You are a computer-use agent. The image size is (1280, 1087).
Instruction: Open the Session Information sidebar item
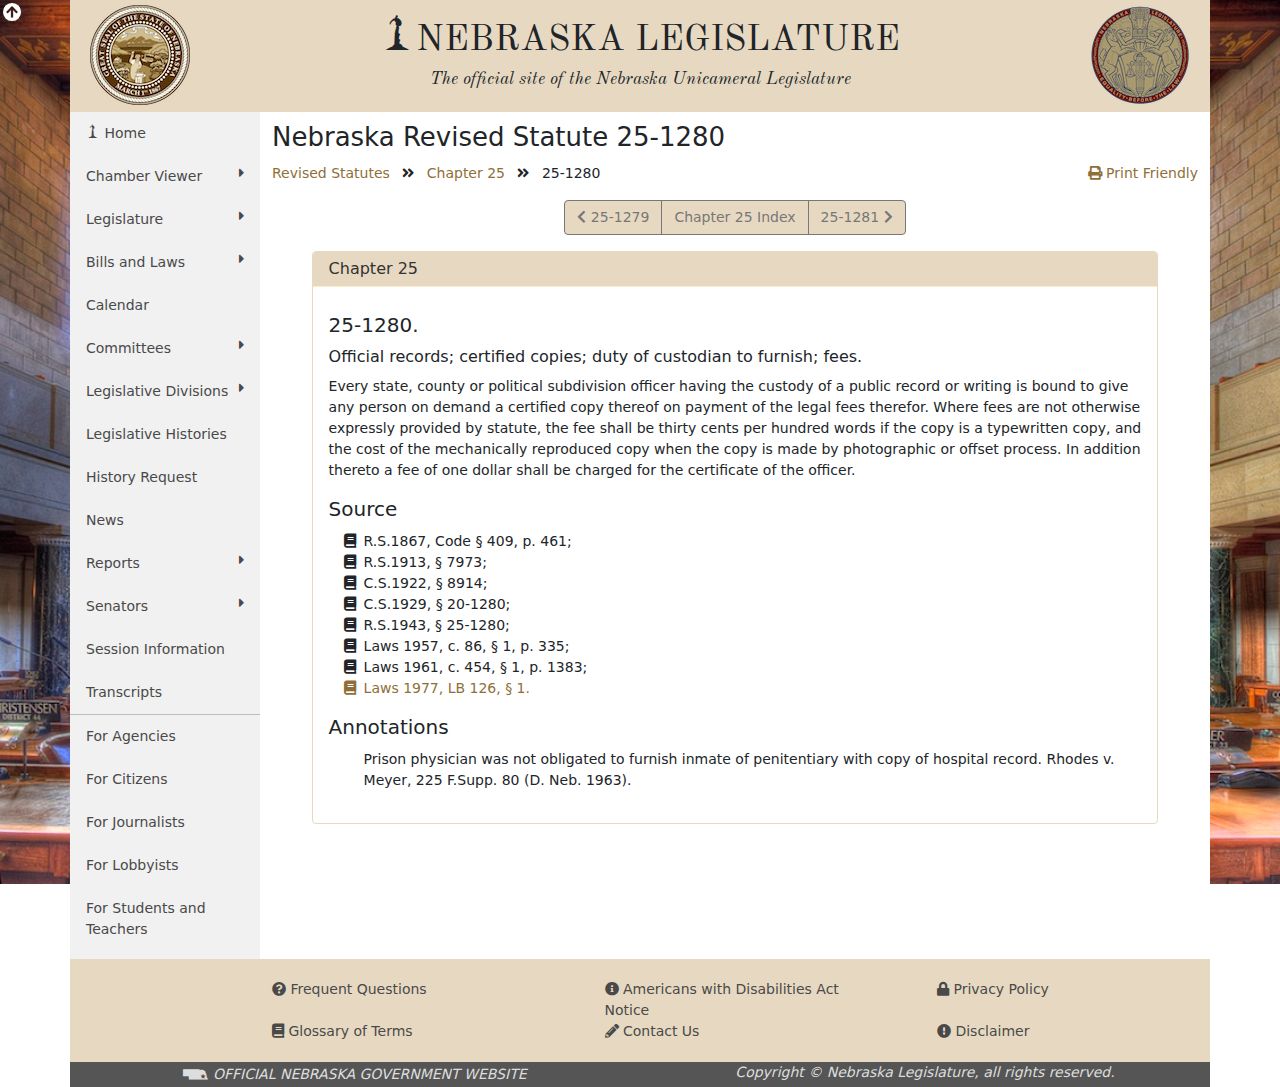coord(165,649)
